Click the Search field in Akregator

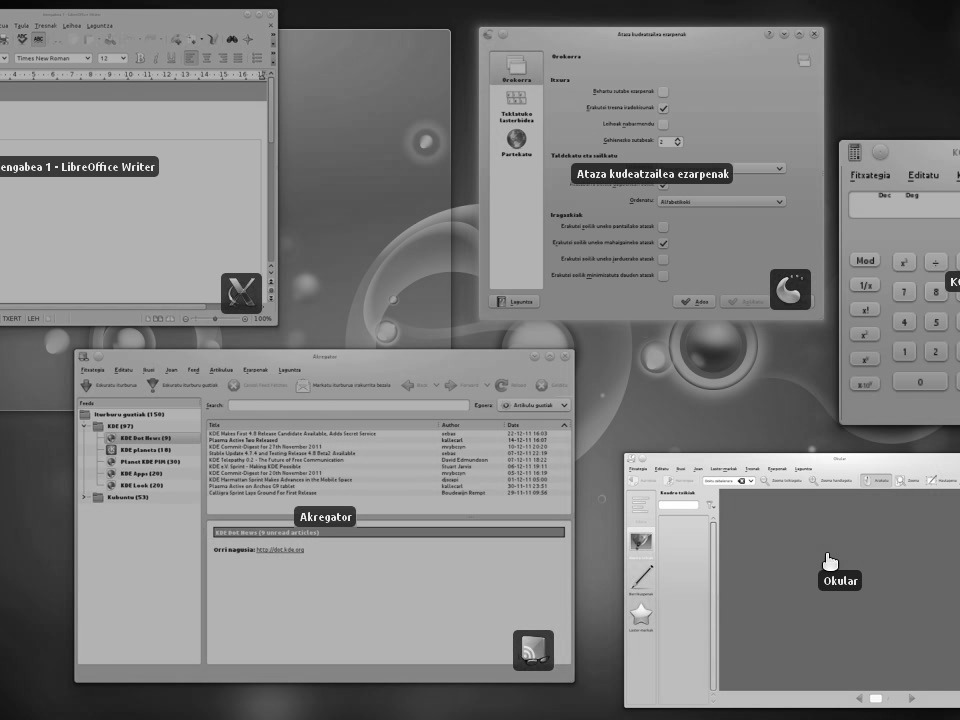point(349,405)
